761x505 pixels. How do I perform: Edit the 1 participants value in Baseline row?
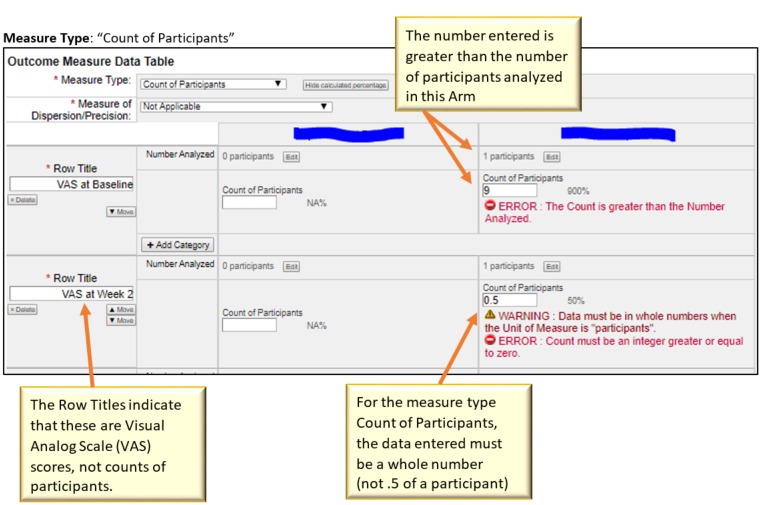551,157
